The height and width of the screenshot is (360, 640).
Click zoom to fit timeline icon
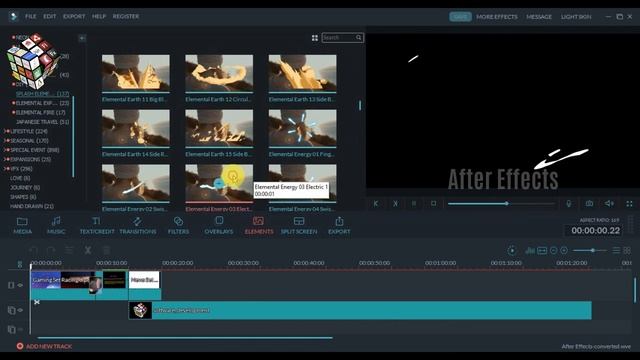(542, 250)
